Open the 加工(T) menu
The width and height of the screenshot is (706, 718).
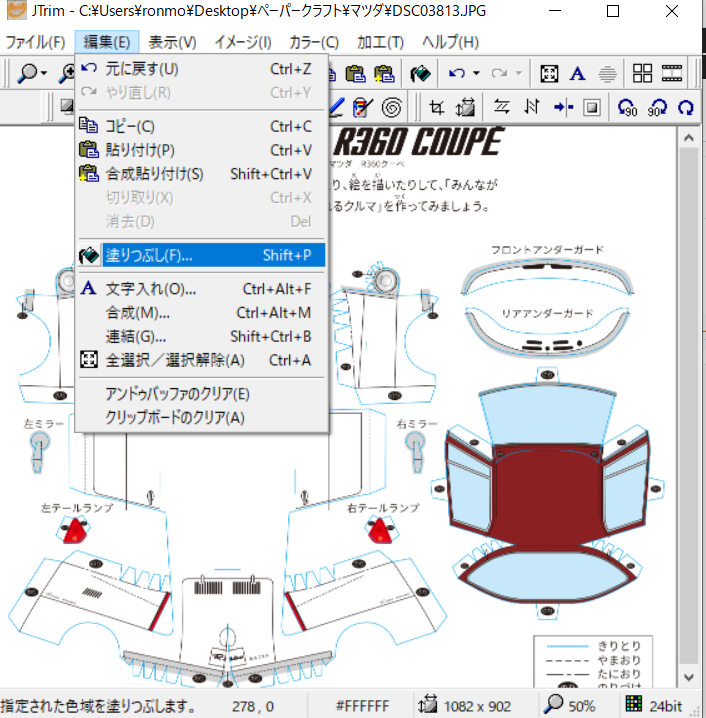pos(380,42)
